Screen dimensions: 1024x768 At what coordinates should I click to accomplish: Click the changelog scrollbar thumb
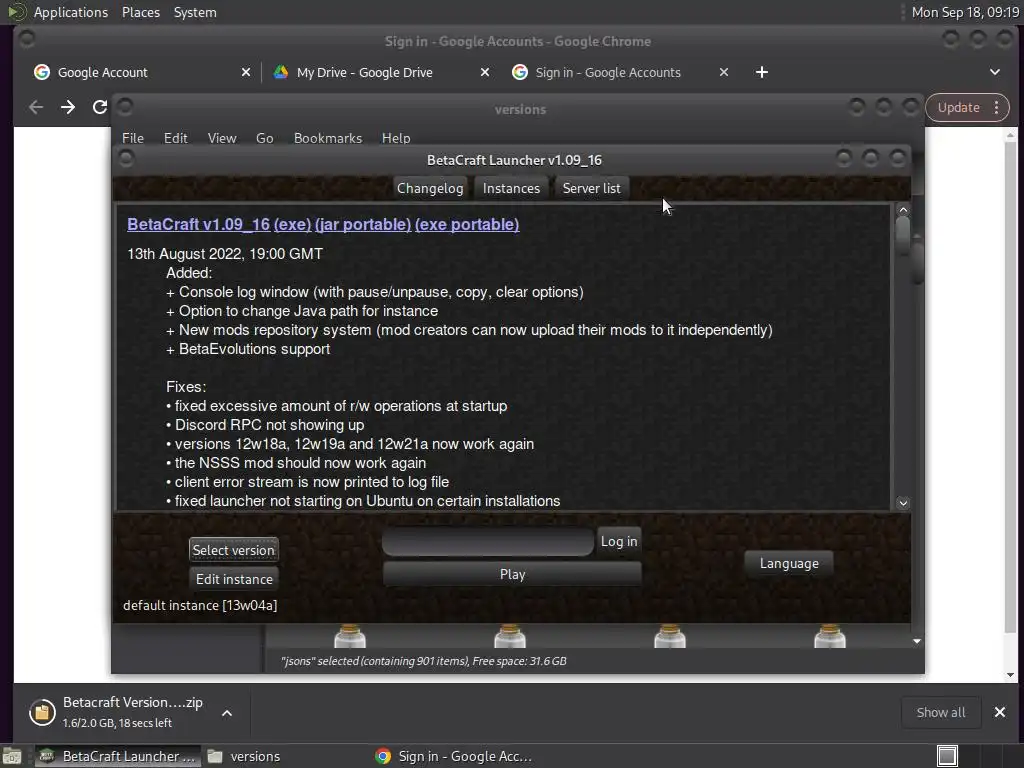(903, 235)
